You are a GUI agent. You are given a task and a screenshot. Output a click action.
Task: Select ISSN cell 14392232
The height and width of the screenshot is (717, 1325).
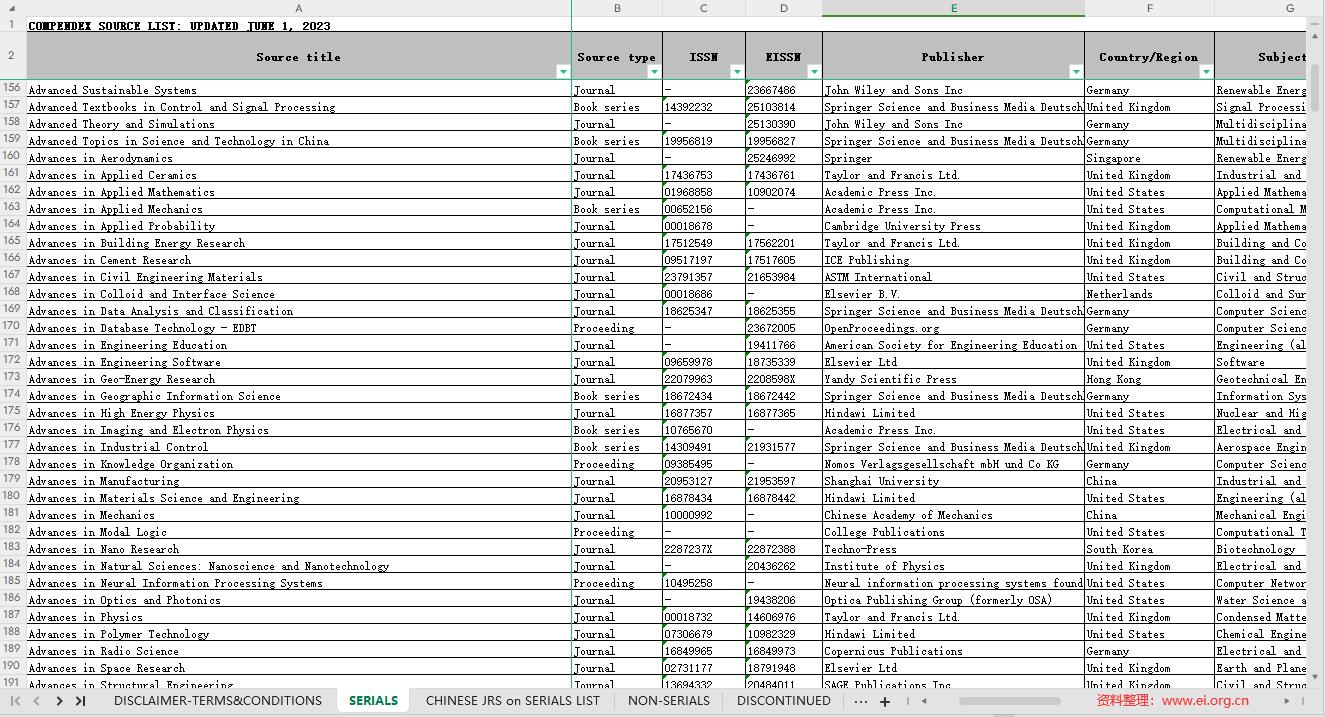pyautogui.click(x=704, y=107)
